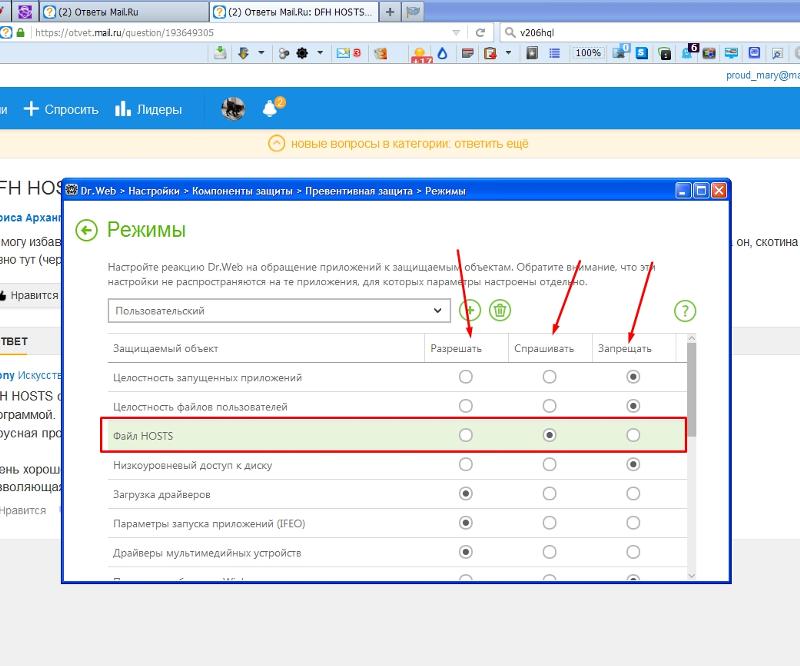Click the Запрещать column header
The image size is (800, 666).
click(x=624, y=349)
